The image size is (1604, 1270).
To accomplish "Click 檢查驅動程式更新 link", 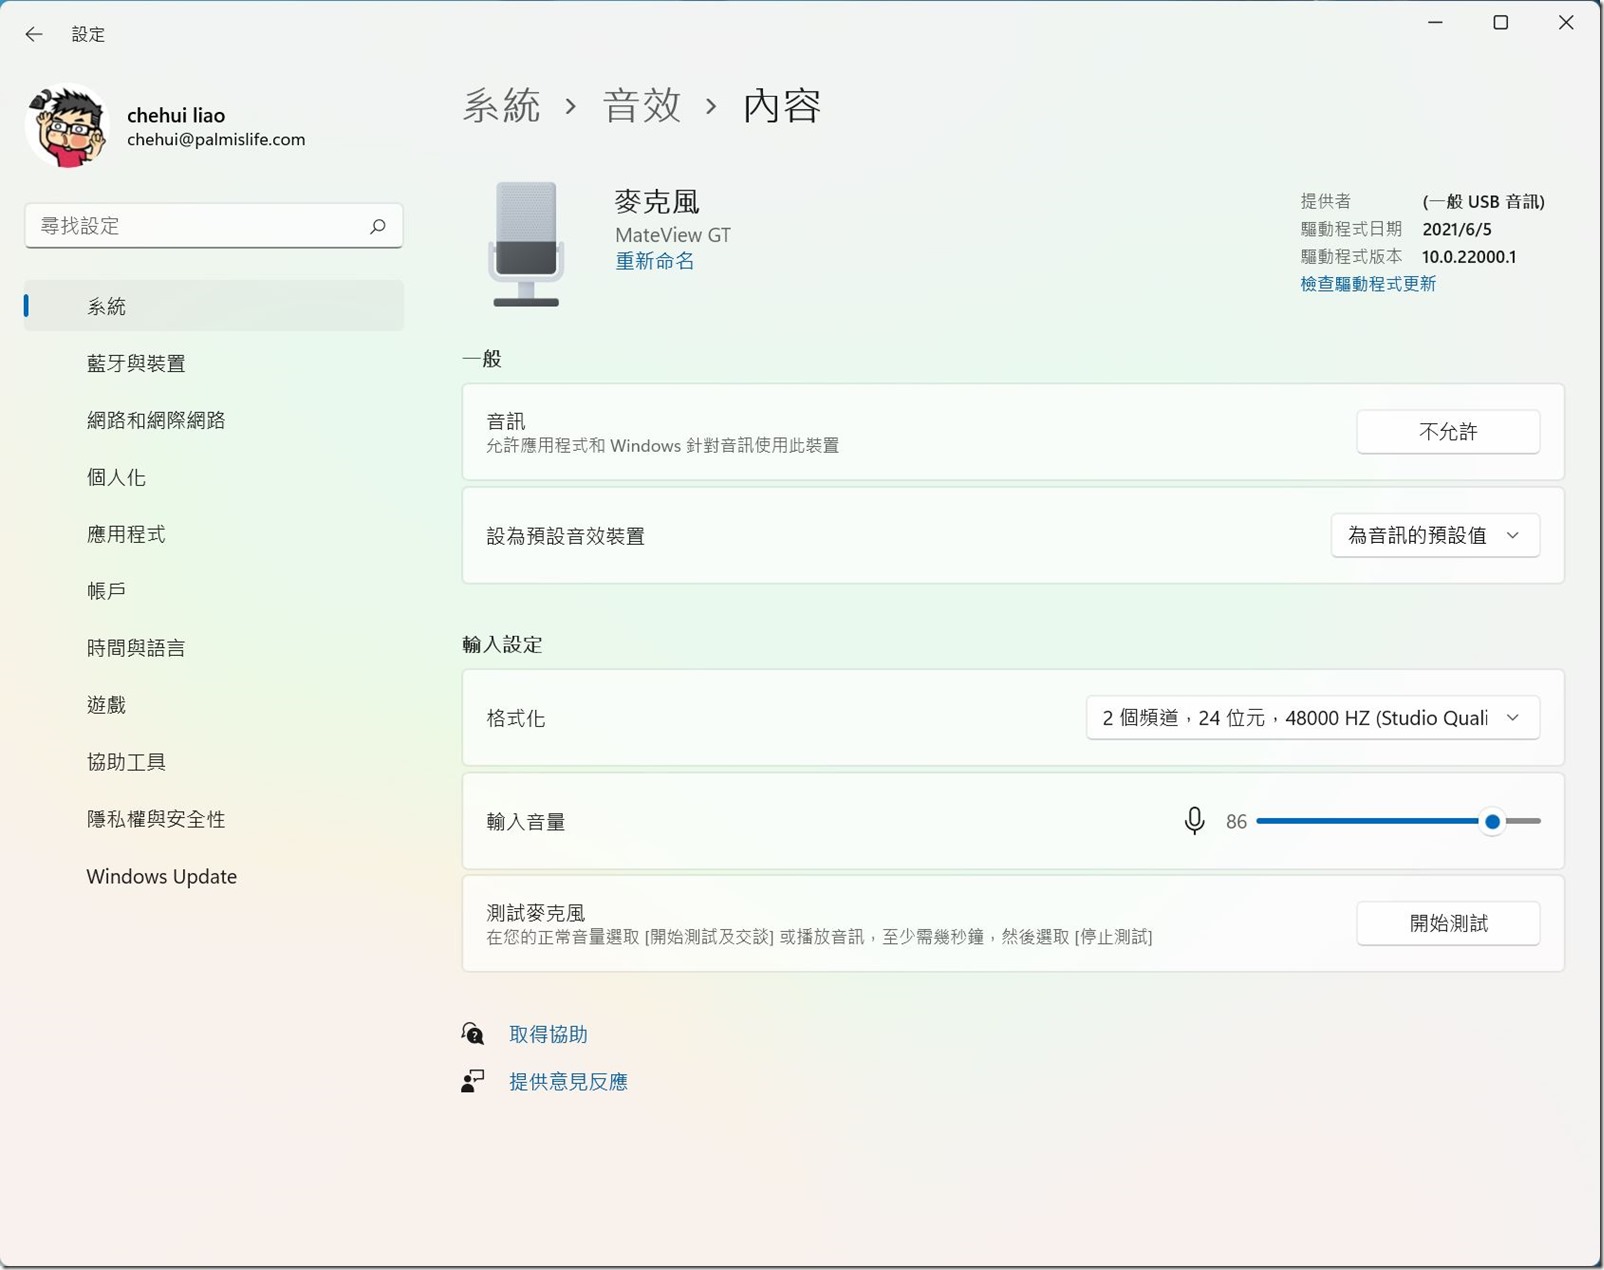I will point(1367,284).
